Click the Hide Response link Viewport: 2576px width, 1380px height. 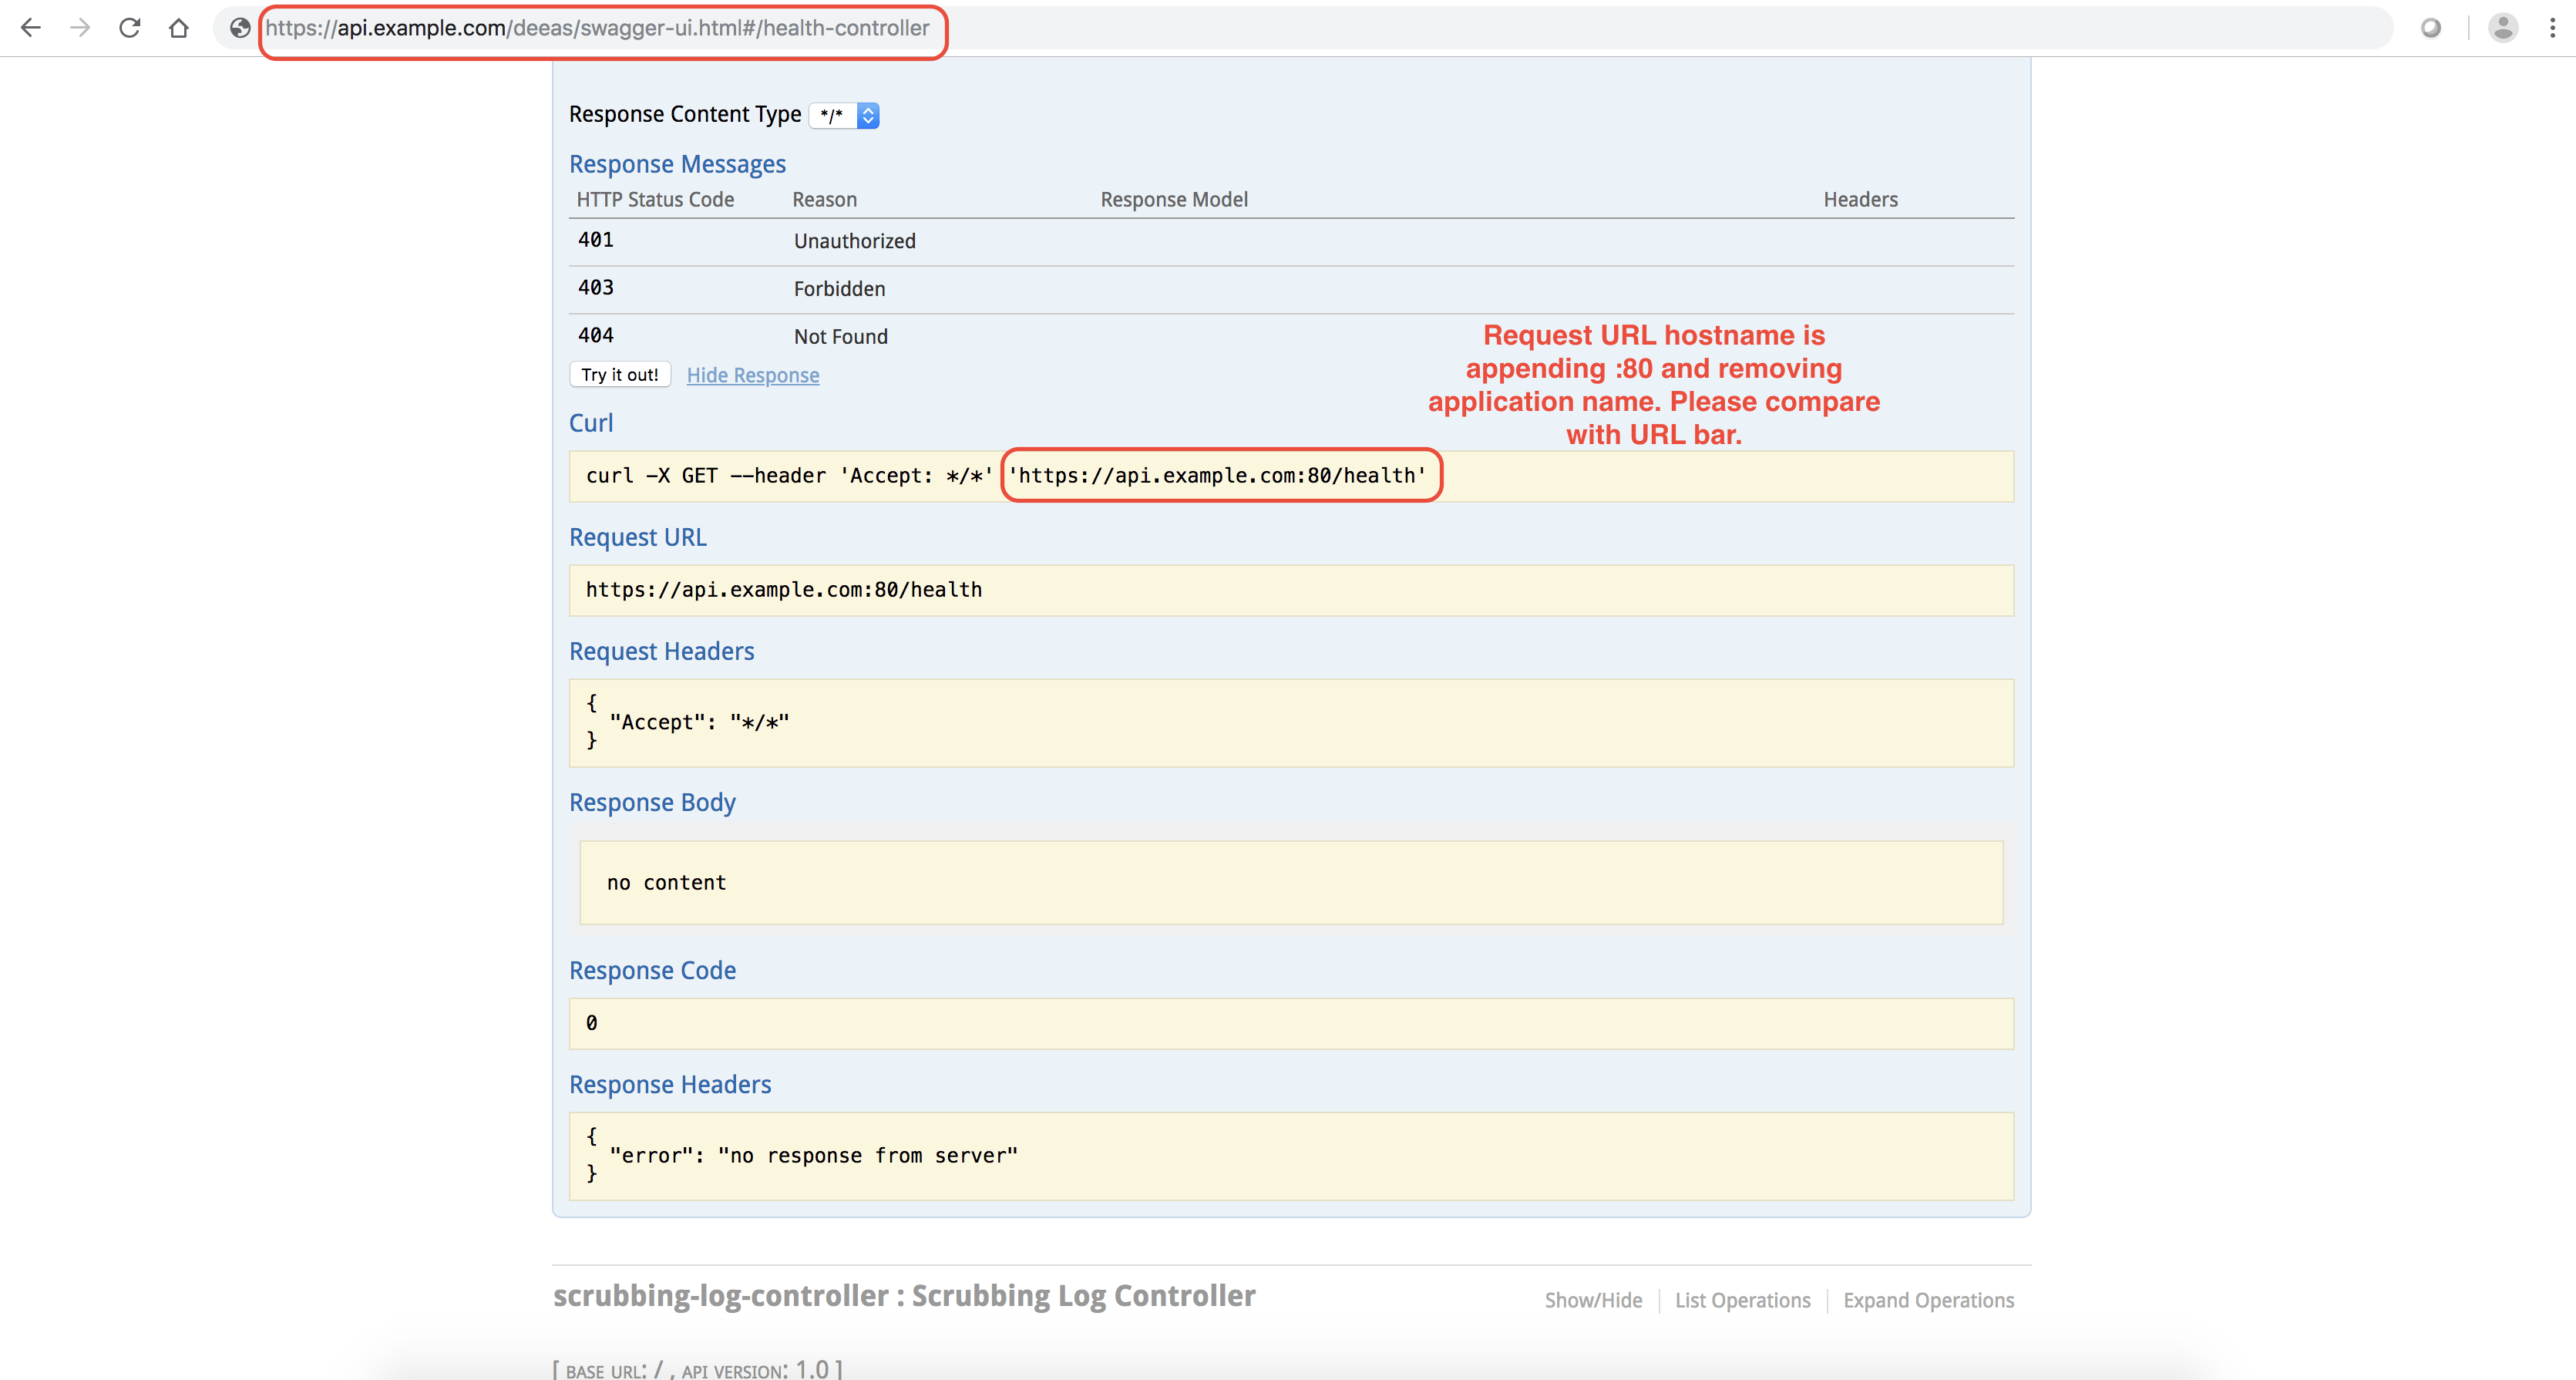(x=752, y=375)
